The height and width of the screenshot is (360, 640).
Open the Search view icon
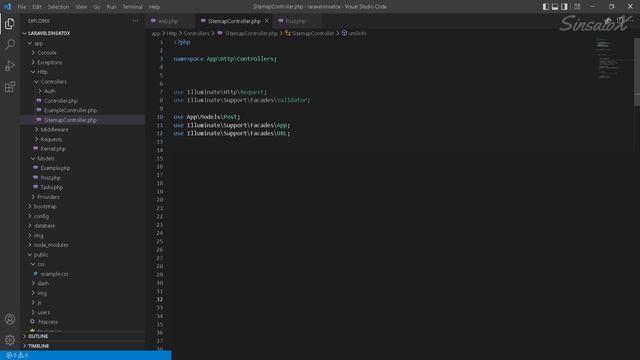10,44
